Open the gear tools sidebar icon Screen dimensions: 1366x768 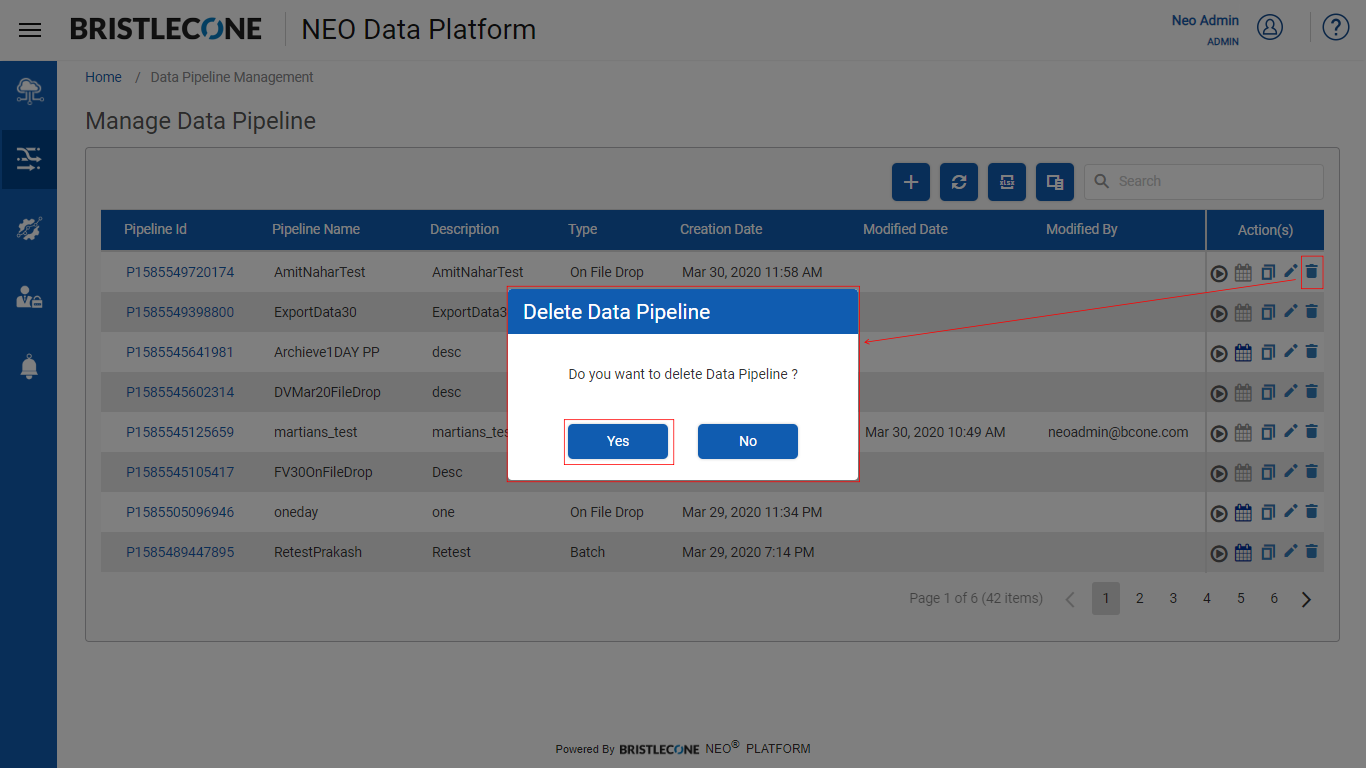pyautogui.click(x=29, y=228)
